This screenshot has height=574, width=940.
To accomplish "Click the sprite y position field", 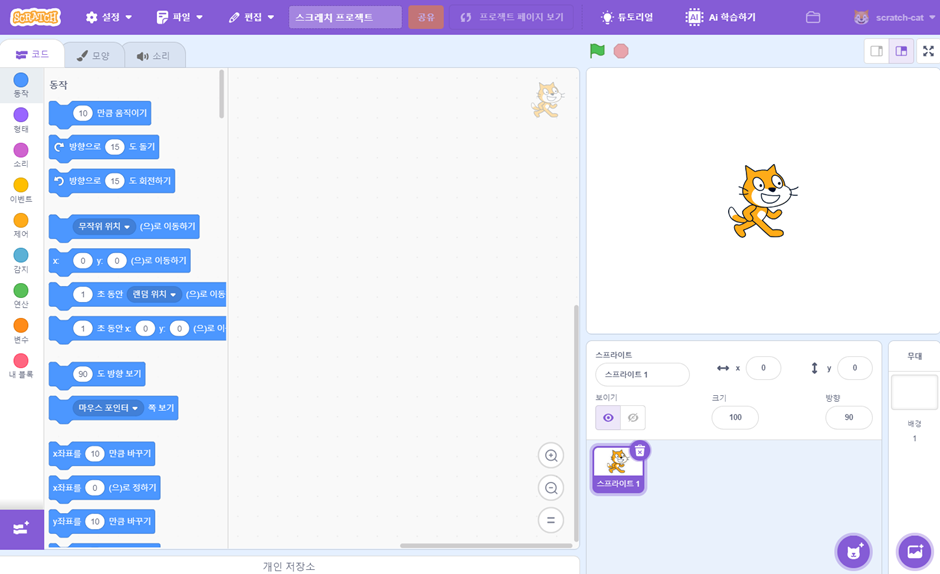I will tap(854, 368).
